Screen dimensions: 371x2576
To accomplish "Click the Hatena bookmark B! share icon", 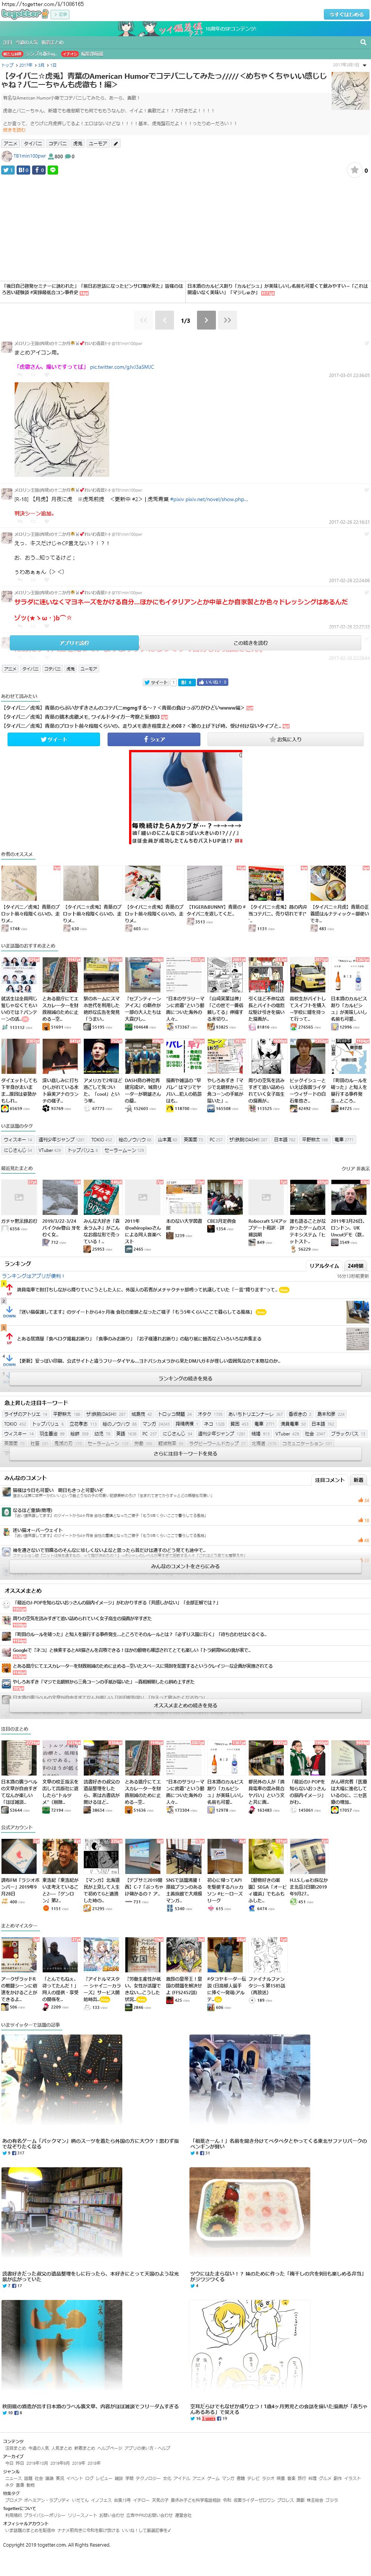I will (23, 170).
